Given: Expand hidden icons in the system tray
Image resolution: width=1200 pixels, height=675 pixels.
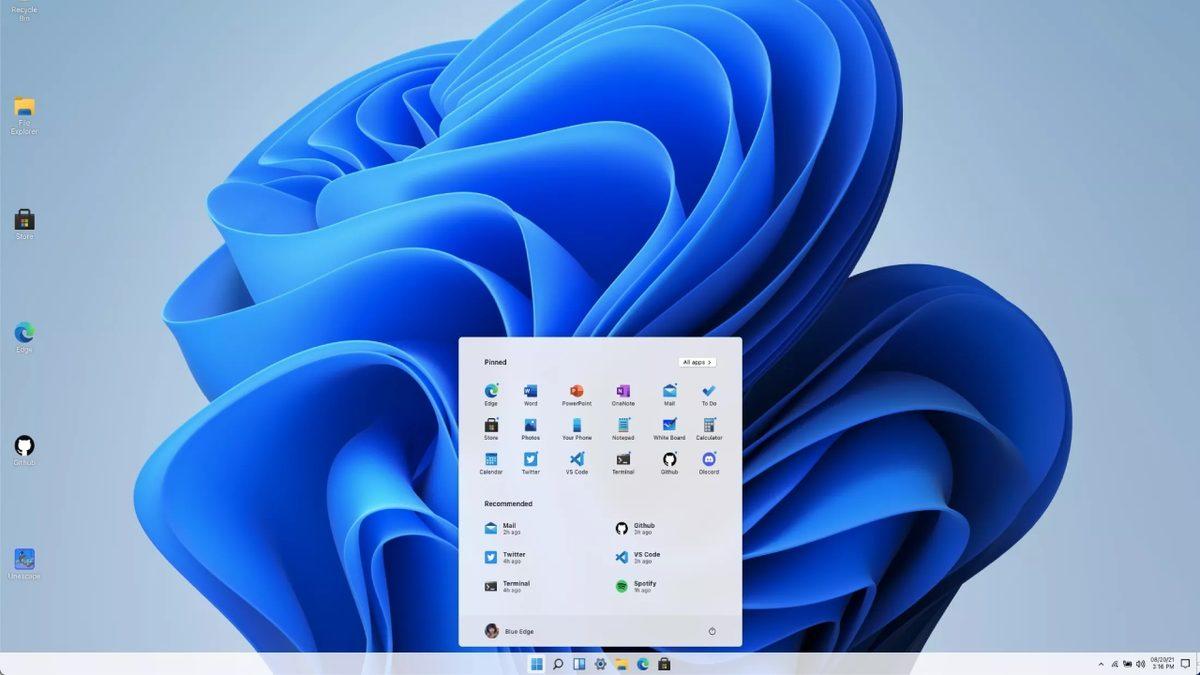Looking at the screenshot, I should coord(1100,663).
